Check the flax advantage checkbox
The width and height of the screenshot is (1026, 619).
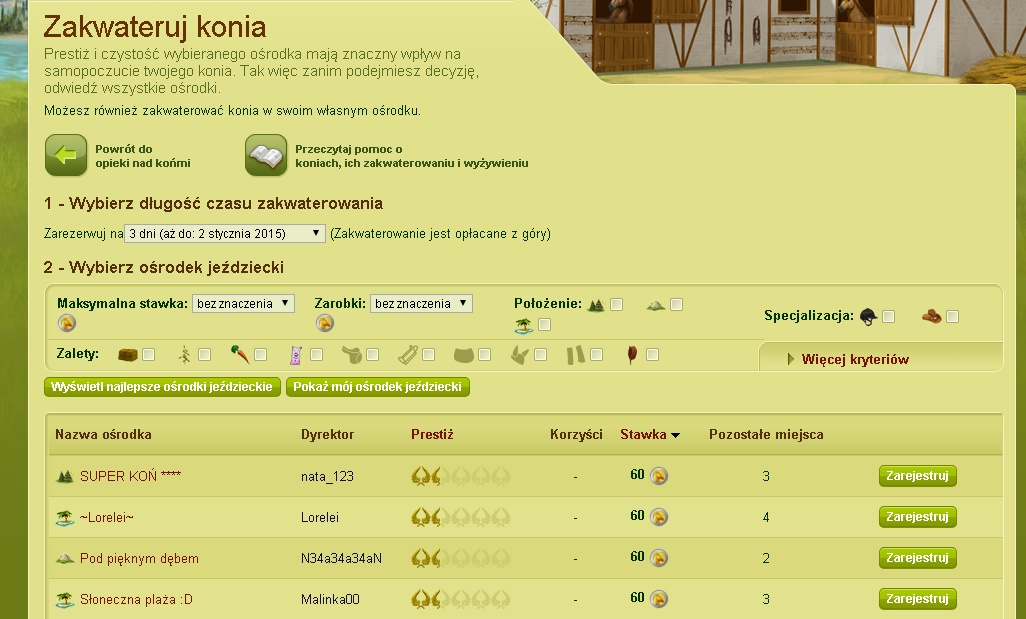pyautogui.click(x=205, y=355)
